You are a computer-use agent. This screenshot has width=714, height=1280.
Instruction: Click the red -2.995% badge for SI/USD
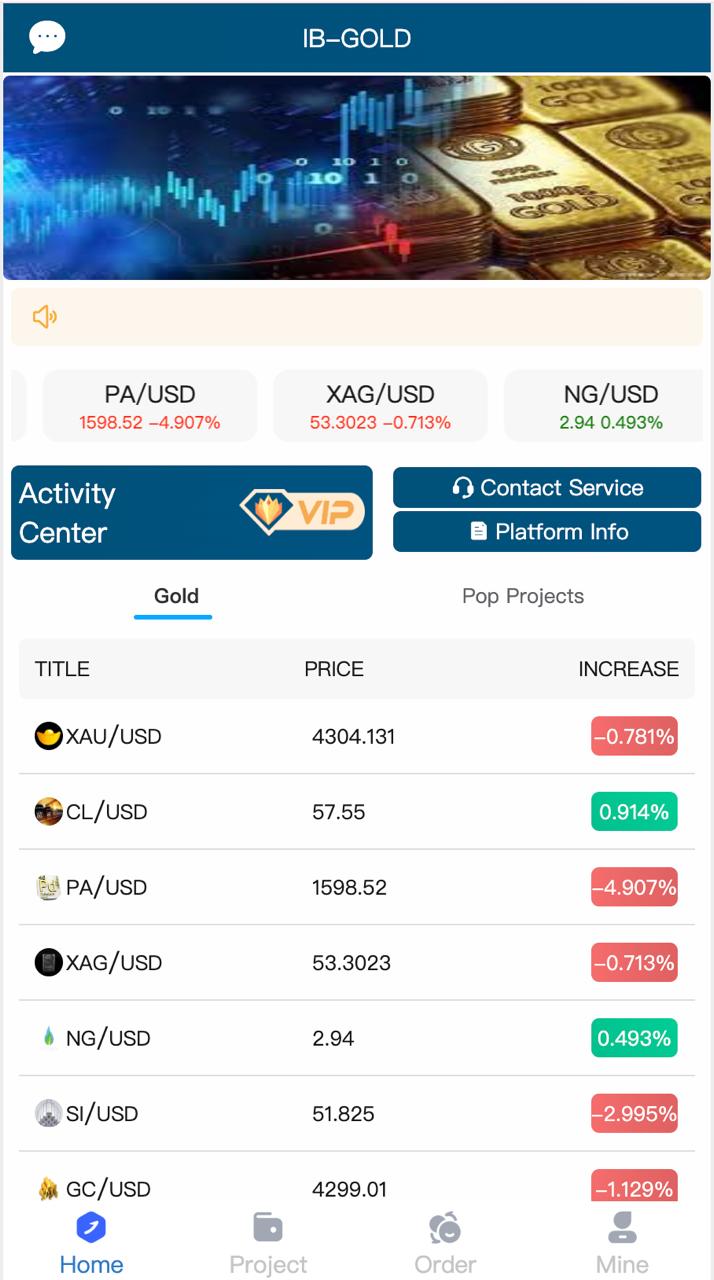634,1114
